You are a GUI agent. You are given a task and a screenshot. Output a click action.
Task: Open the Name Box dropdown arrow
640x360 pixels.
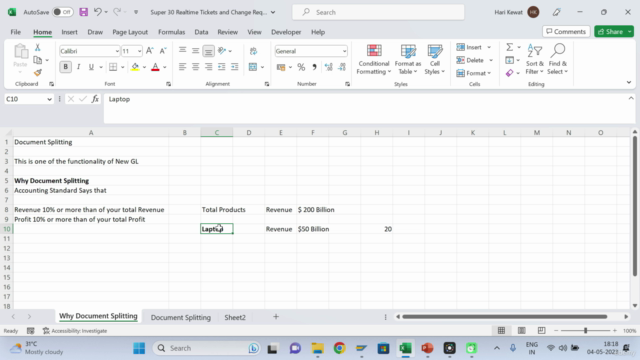49,99
